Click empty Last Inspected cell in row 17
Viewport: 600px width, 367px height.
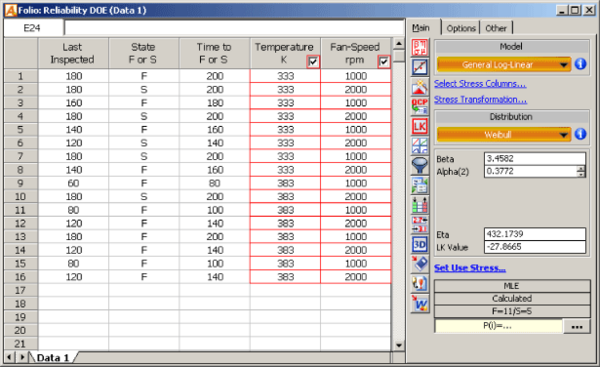pyautogui.click(x=73, y=290)
